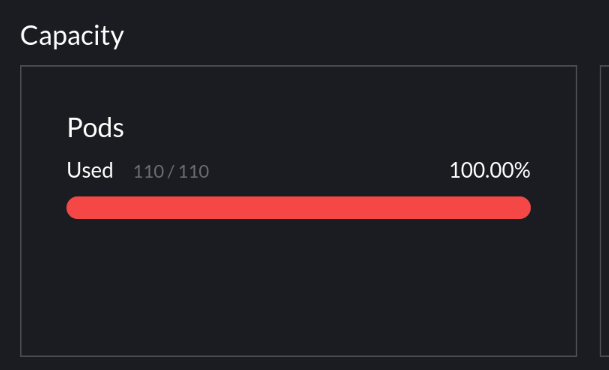
Task: Select the Pods card title
Action: click(96, 128)
